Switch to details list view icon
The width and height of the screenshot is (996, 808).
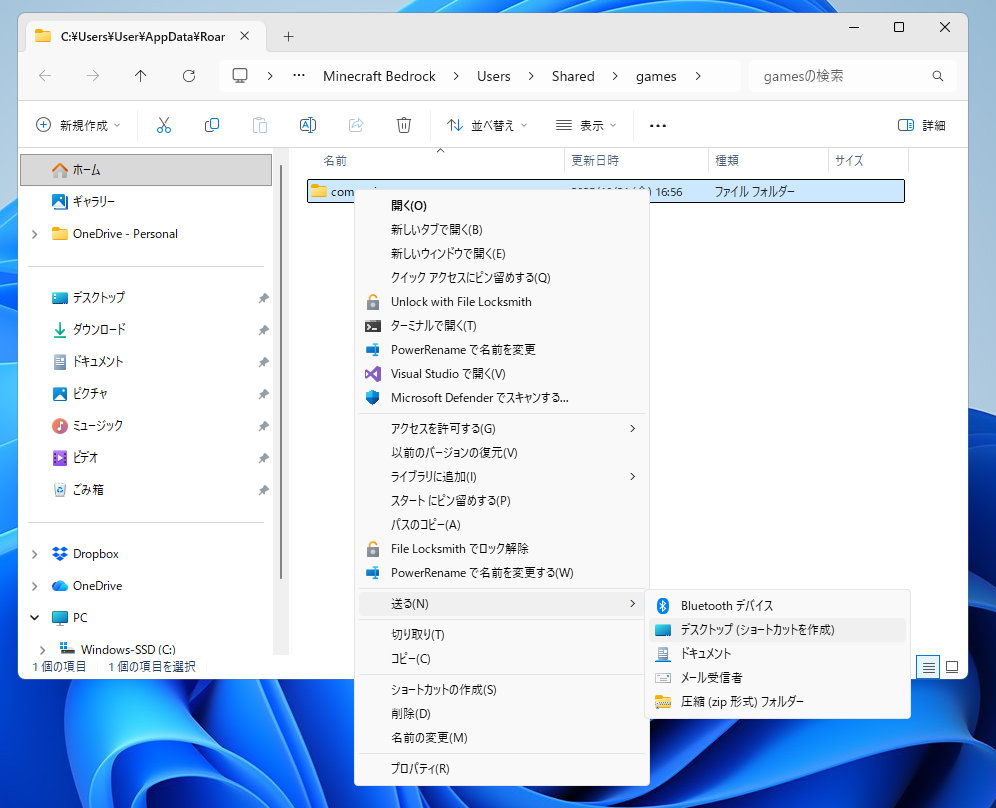click(x=929, y=667)
